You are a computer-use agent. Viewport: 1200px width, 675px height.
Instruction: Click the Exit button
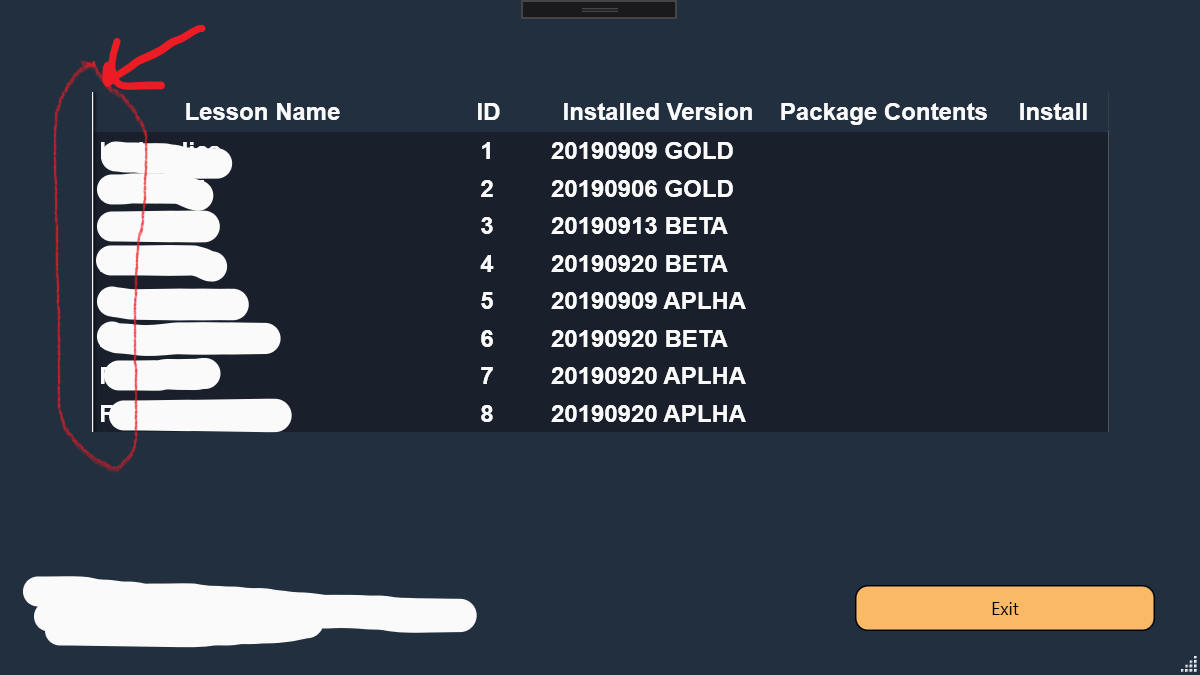pyautogui.click(x=1004, y=608)
